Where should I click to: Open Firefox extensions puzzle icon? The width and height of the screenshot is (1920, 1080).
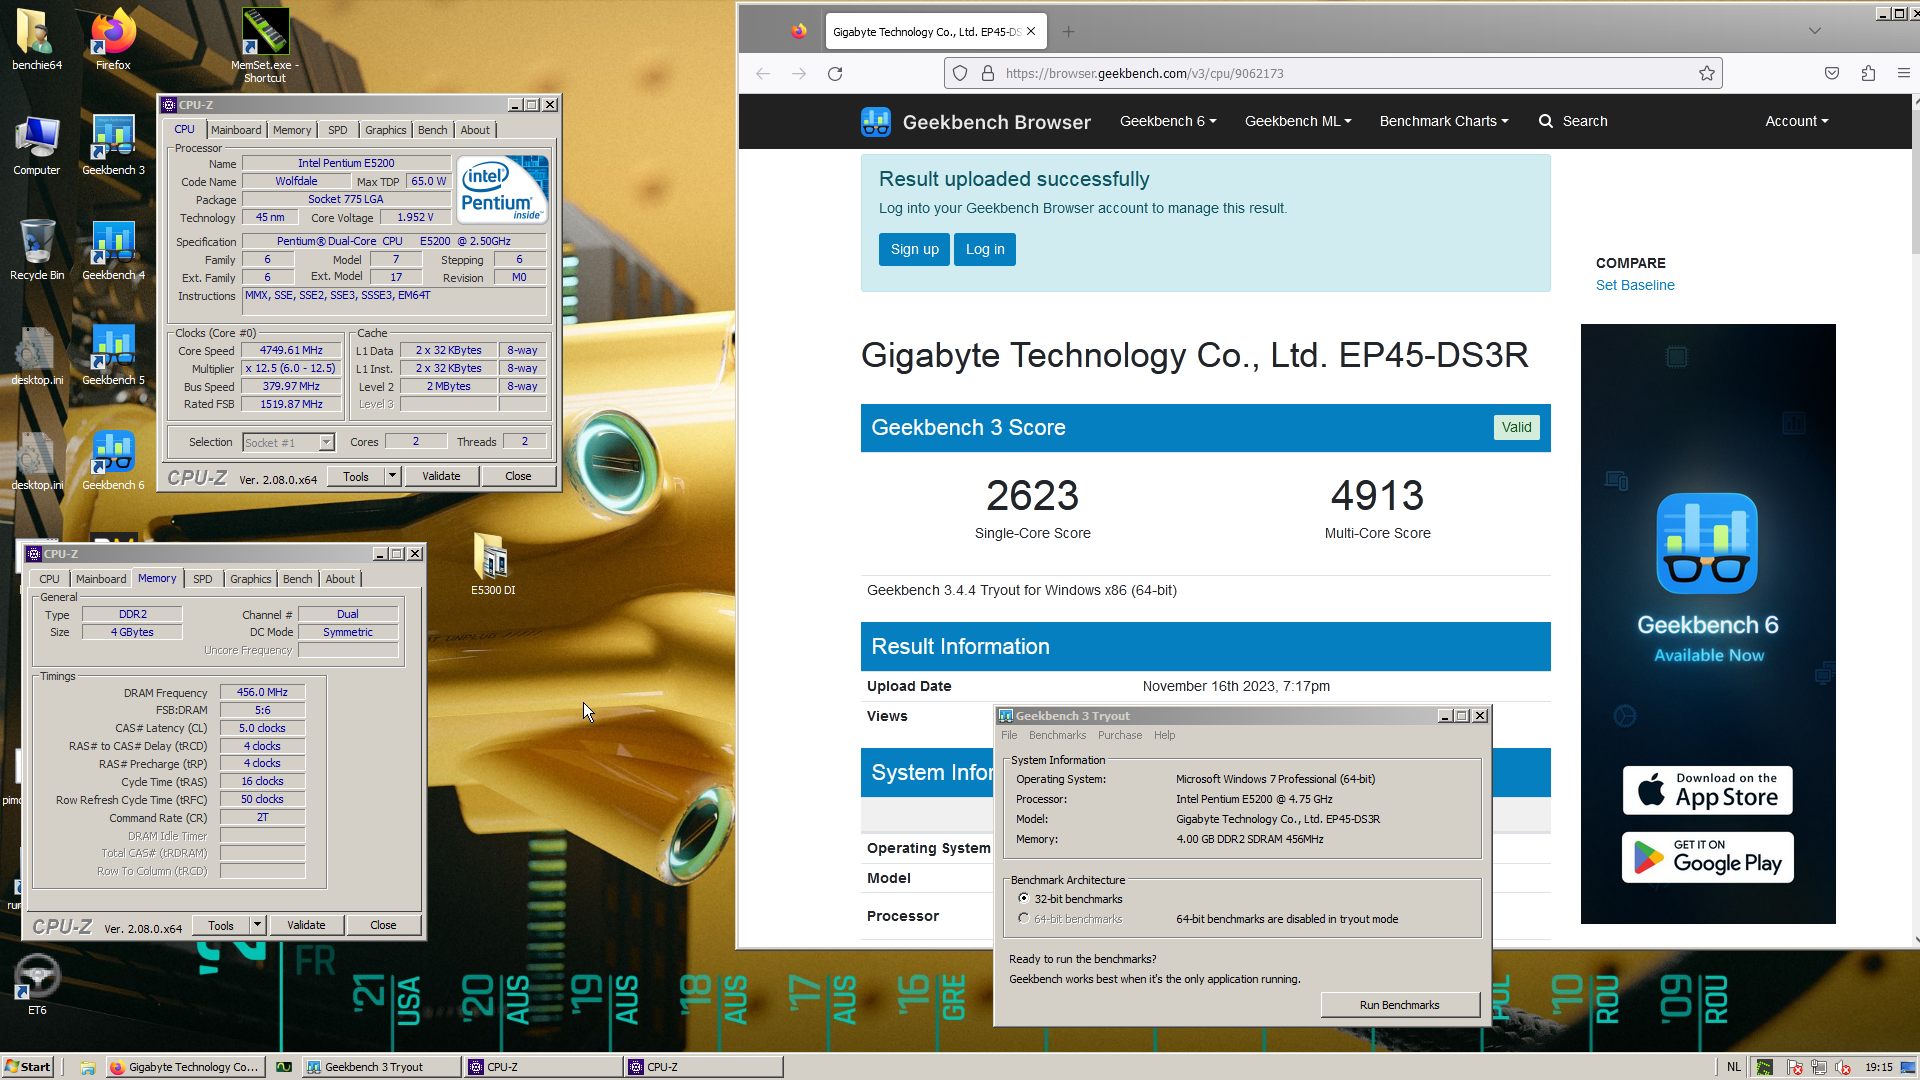click(x=1868, y=73)
